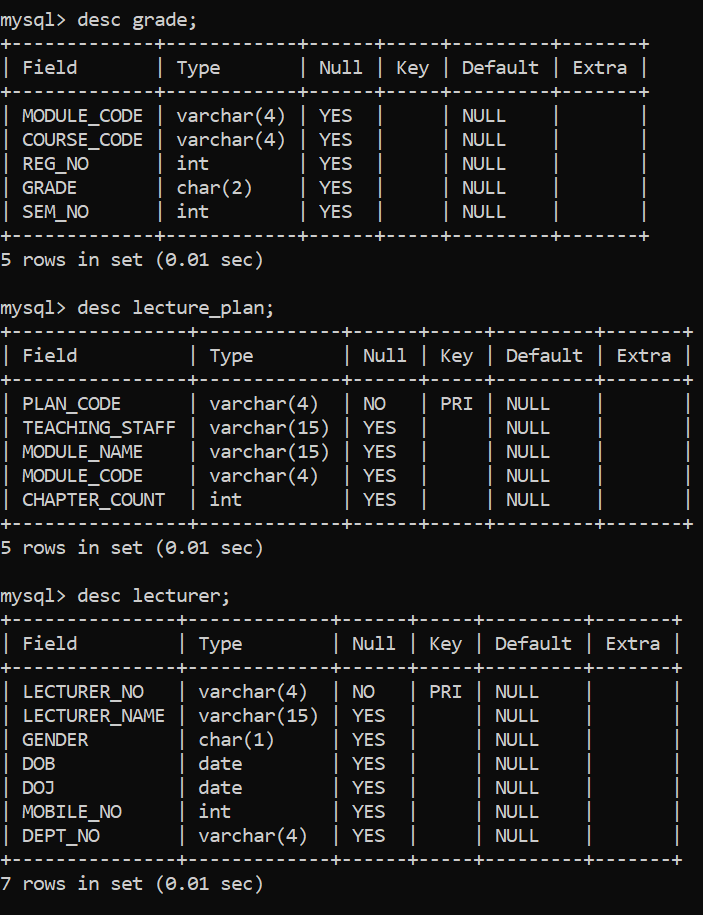This screenshot has height=915, width=703.
Task: Click int type of CHAPTER_COUNT row
Action: click(x=225, y=500)
